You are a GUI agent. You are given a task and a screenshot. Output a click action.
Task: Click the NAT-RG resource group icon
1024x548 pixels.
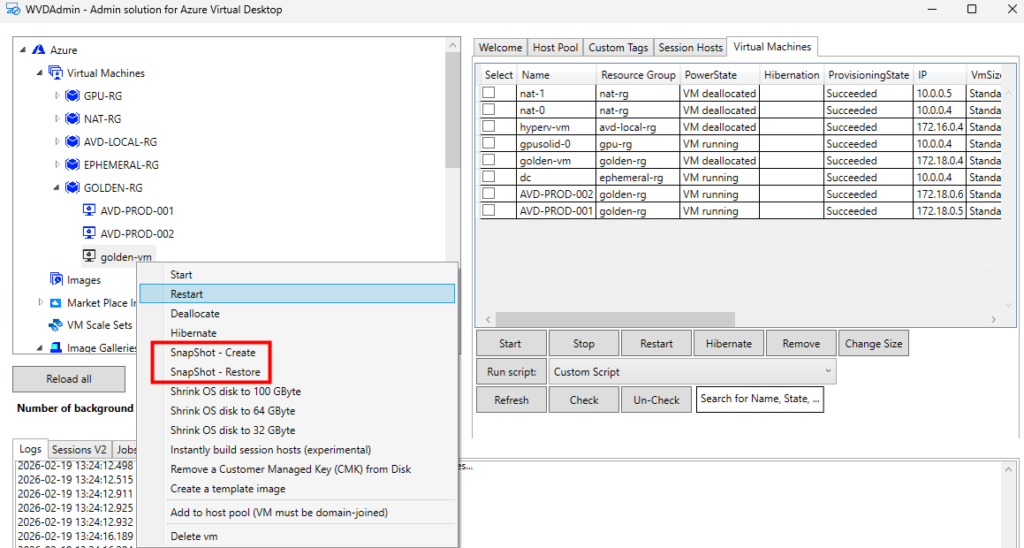72,119
